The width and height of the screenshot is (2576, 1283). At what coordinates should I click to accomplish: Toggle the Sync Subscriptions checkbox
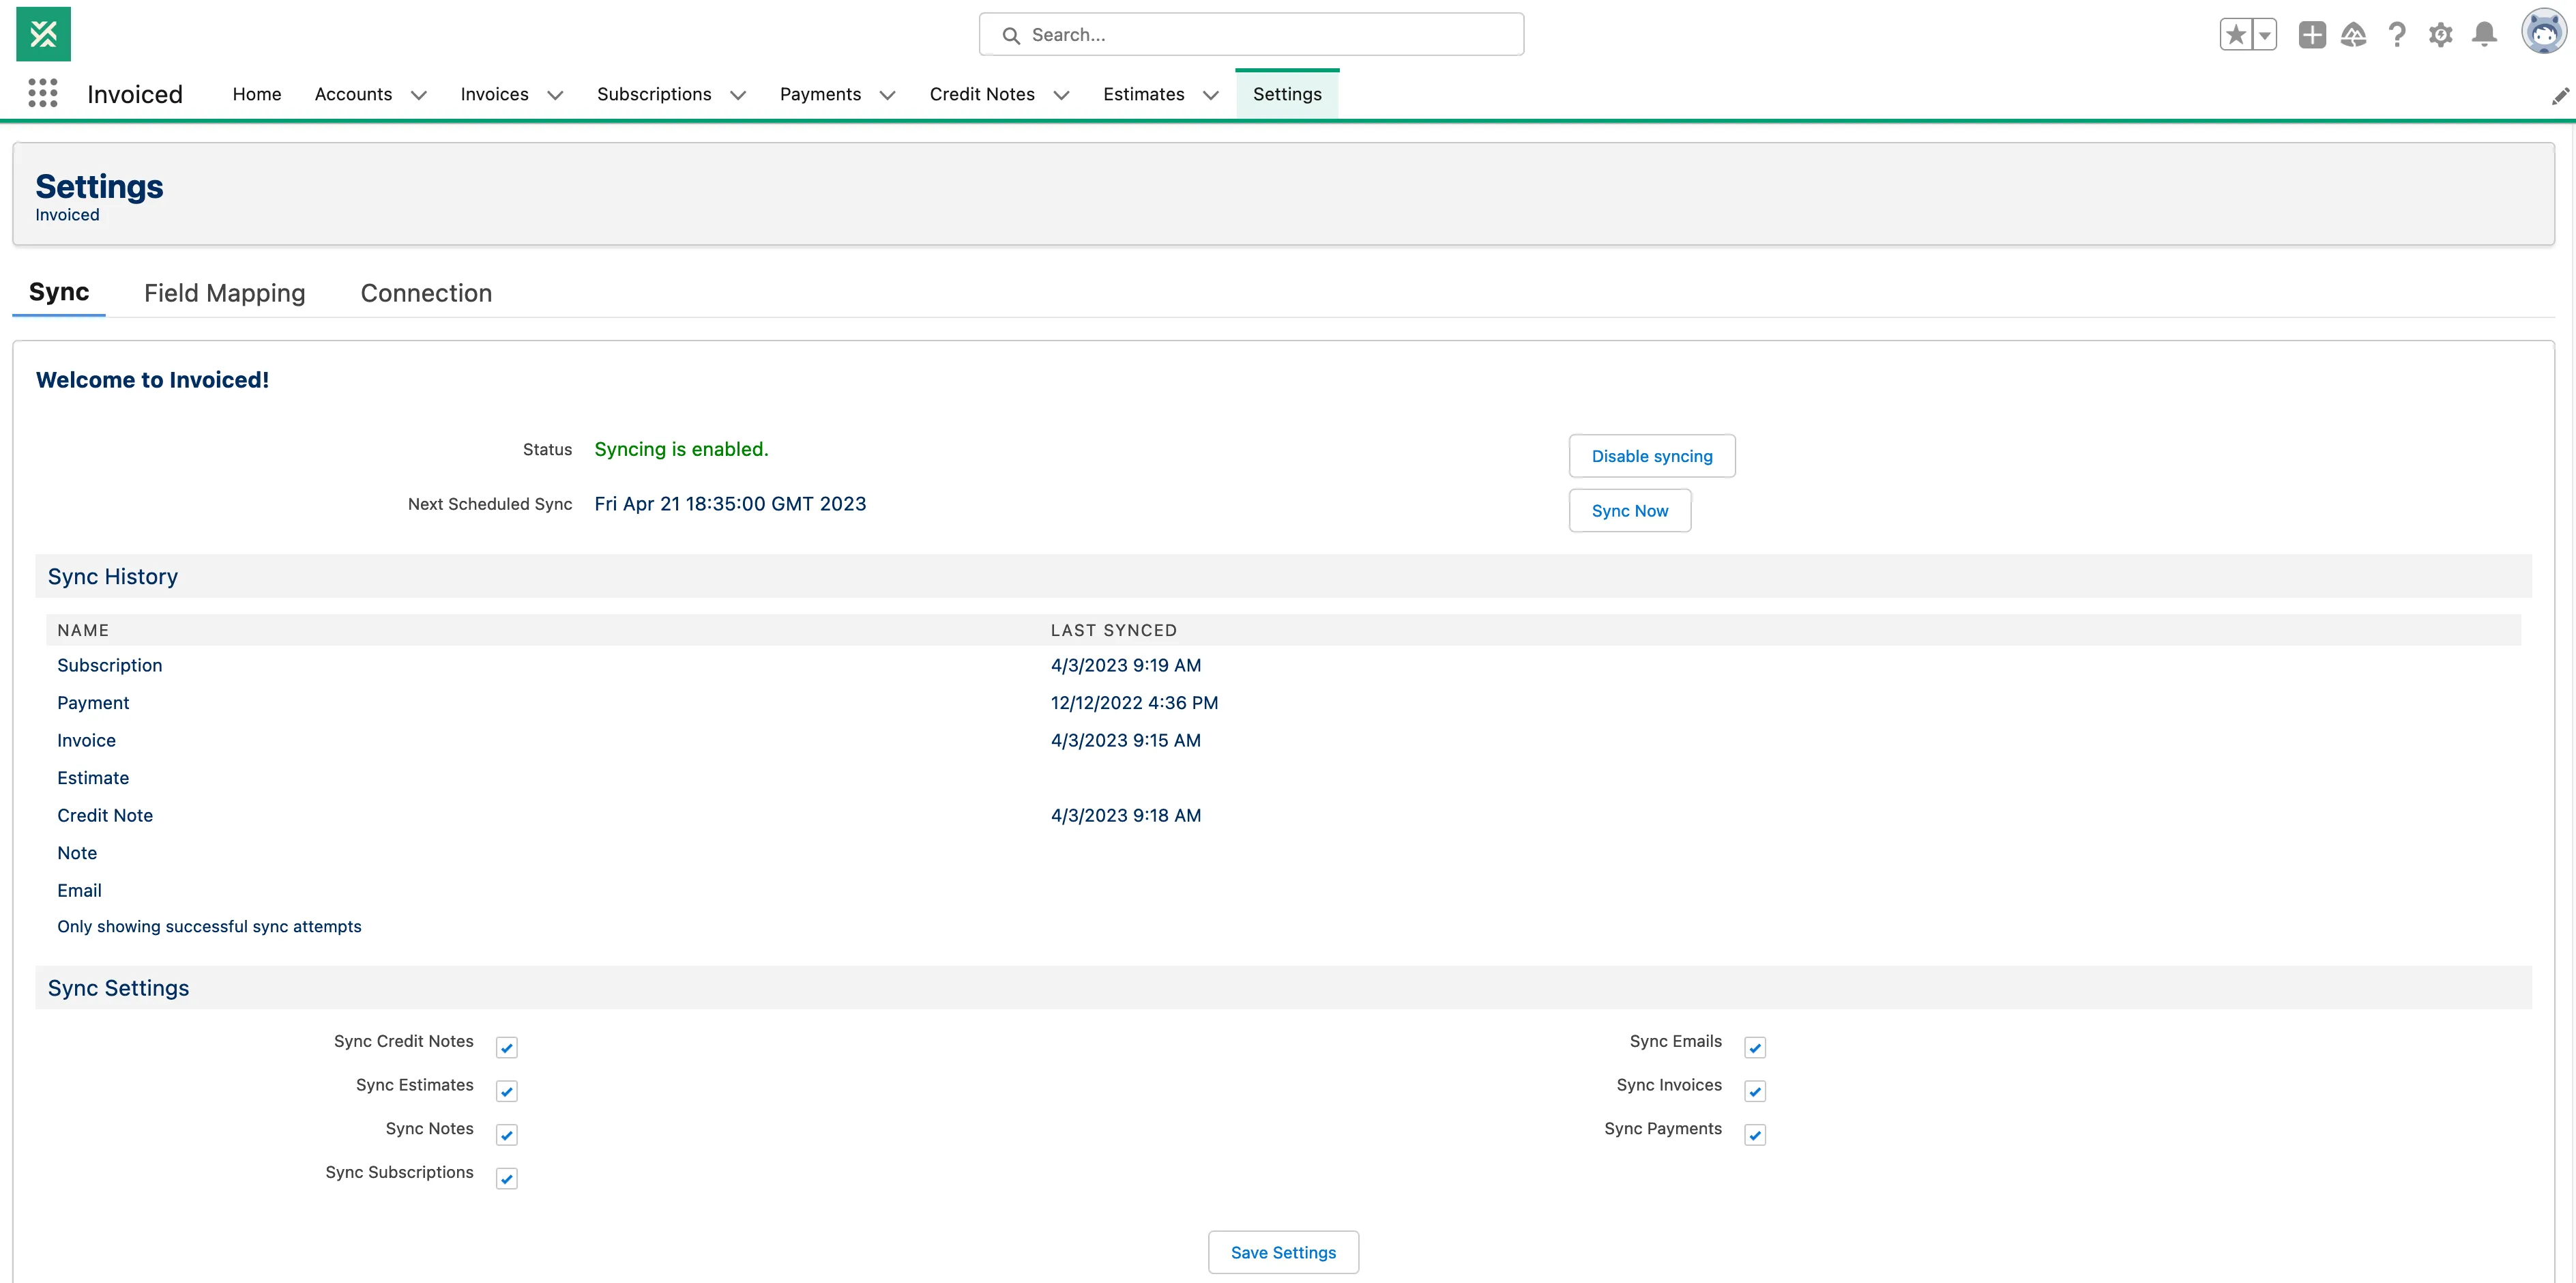[507, 1178]
